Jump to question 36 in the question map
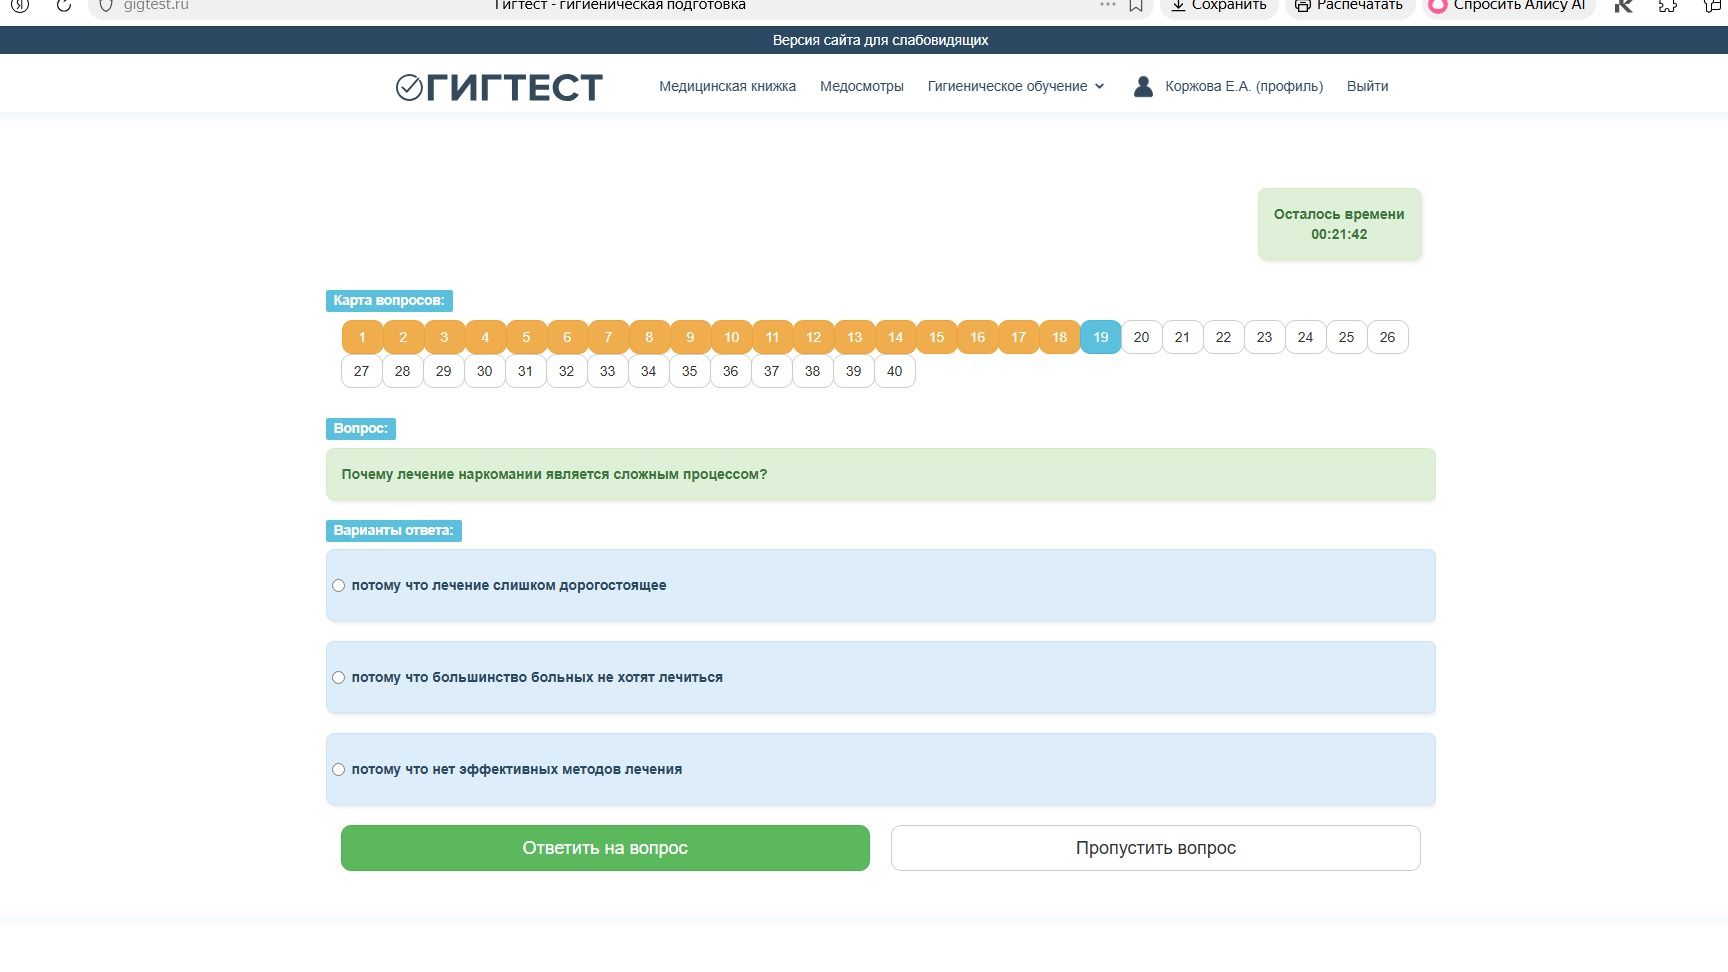The image size is (1728, 972). click(x=730, y=371)
